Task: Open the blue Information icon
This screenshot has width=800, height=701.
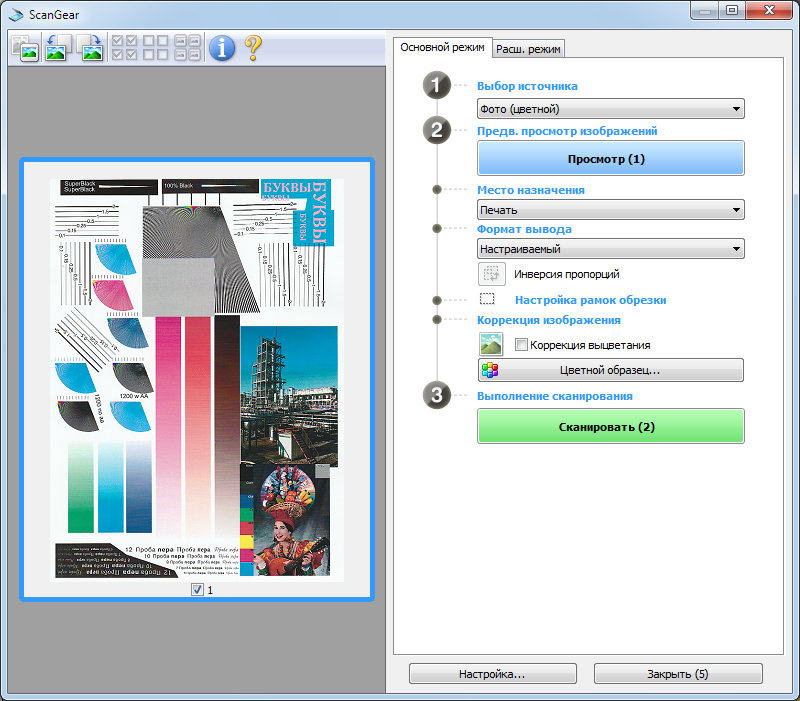Action: pyautogui.click(x=222, y=48)
